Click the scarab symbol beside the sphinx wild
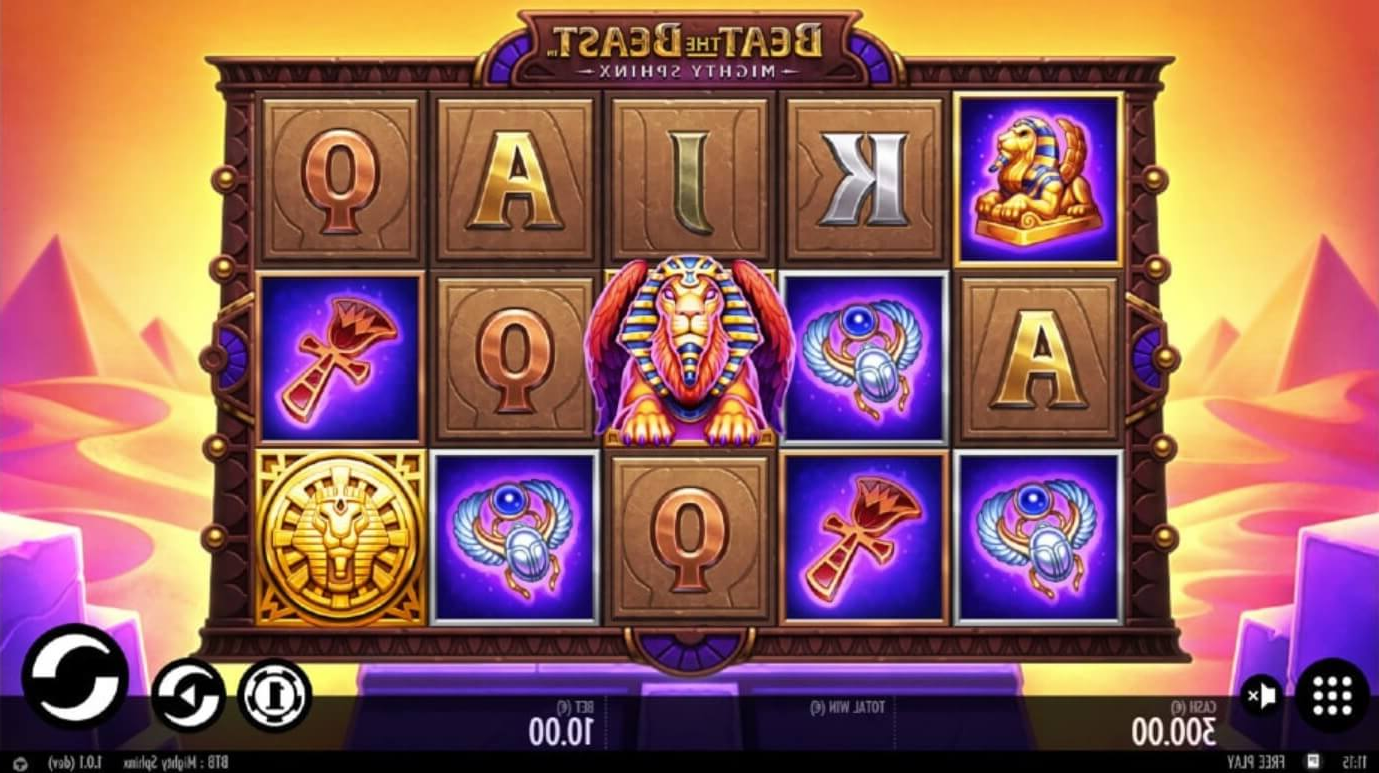The width and height of the screenshot is (1379, 773). tap(864, 357)
